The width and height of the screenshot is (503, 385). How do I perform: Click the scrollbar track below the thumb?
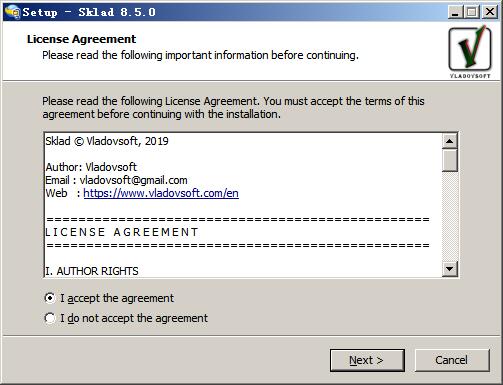tap(450, 216)
